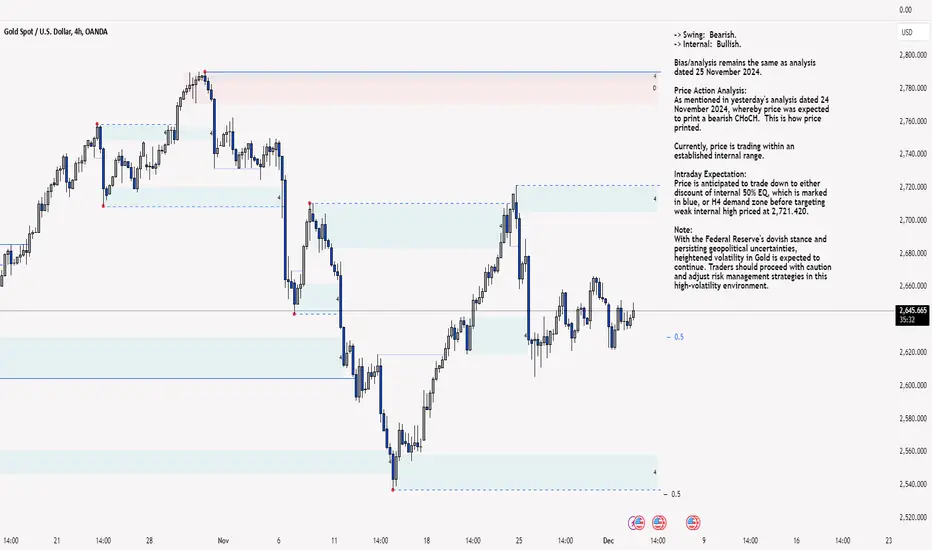This screenshot has width=932, height=550.
Task: Click the 2,700.000 price axis label
Action: (x=912, y=220)
